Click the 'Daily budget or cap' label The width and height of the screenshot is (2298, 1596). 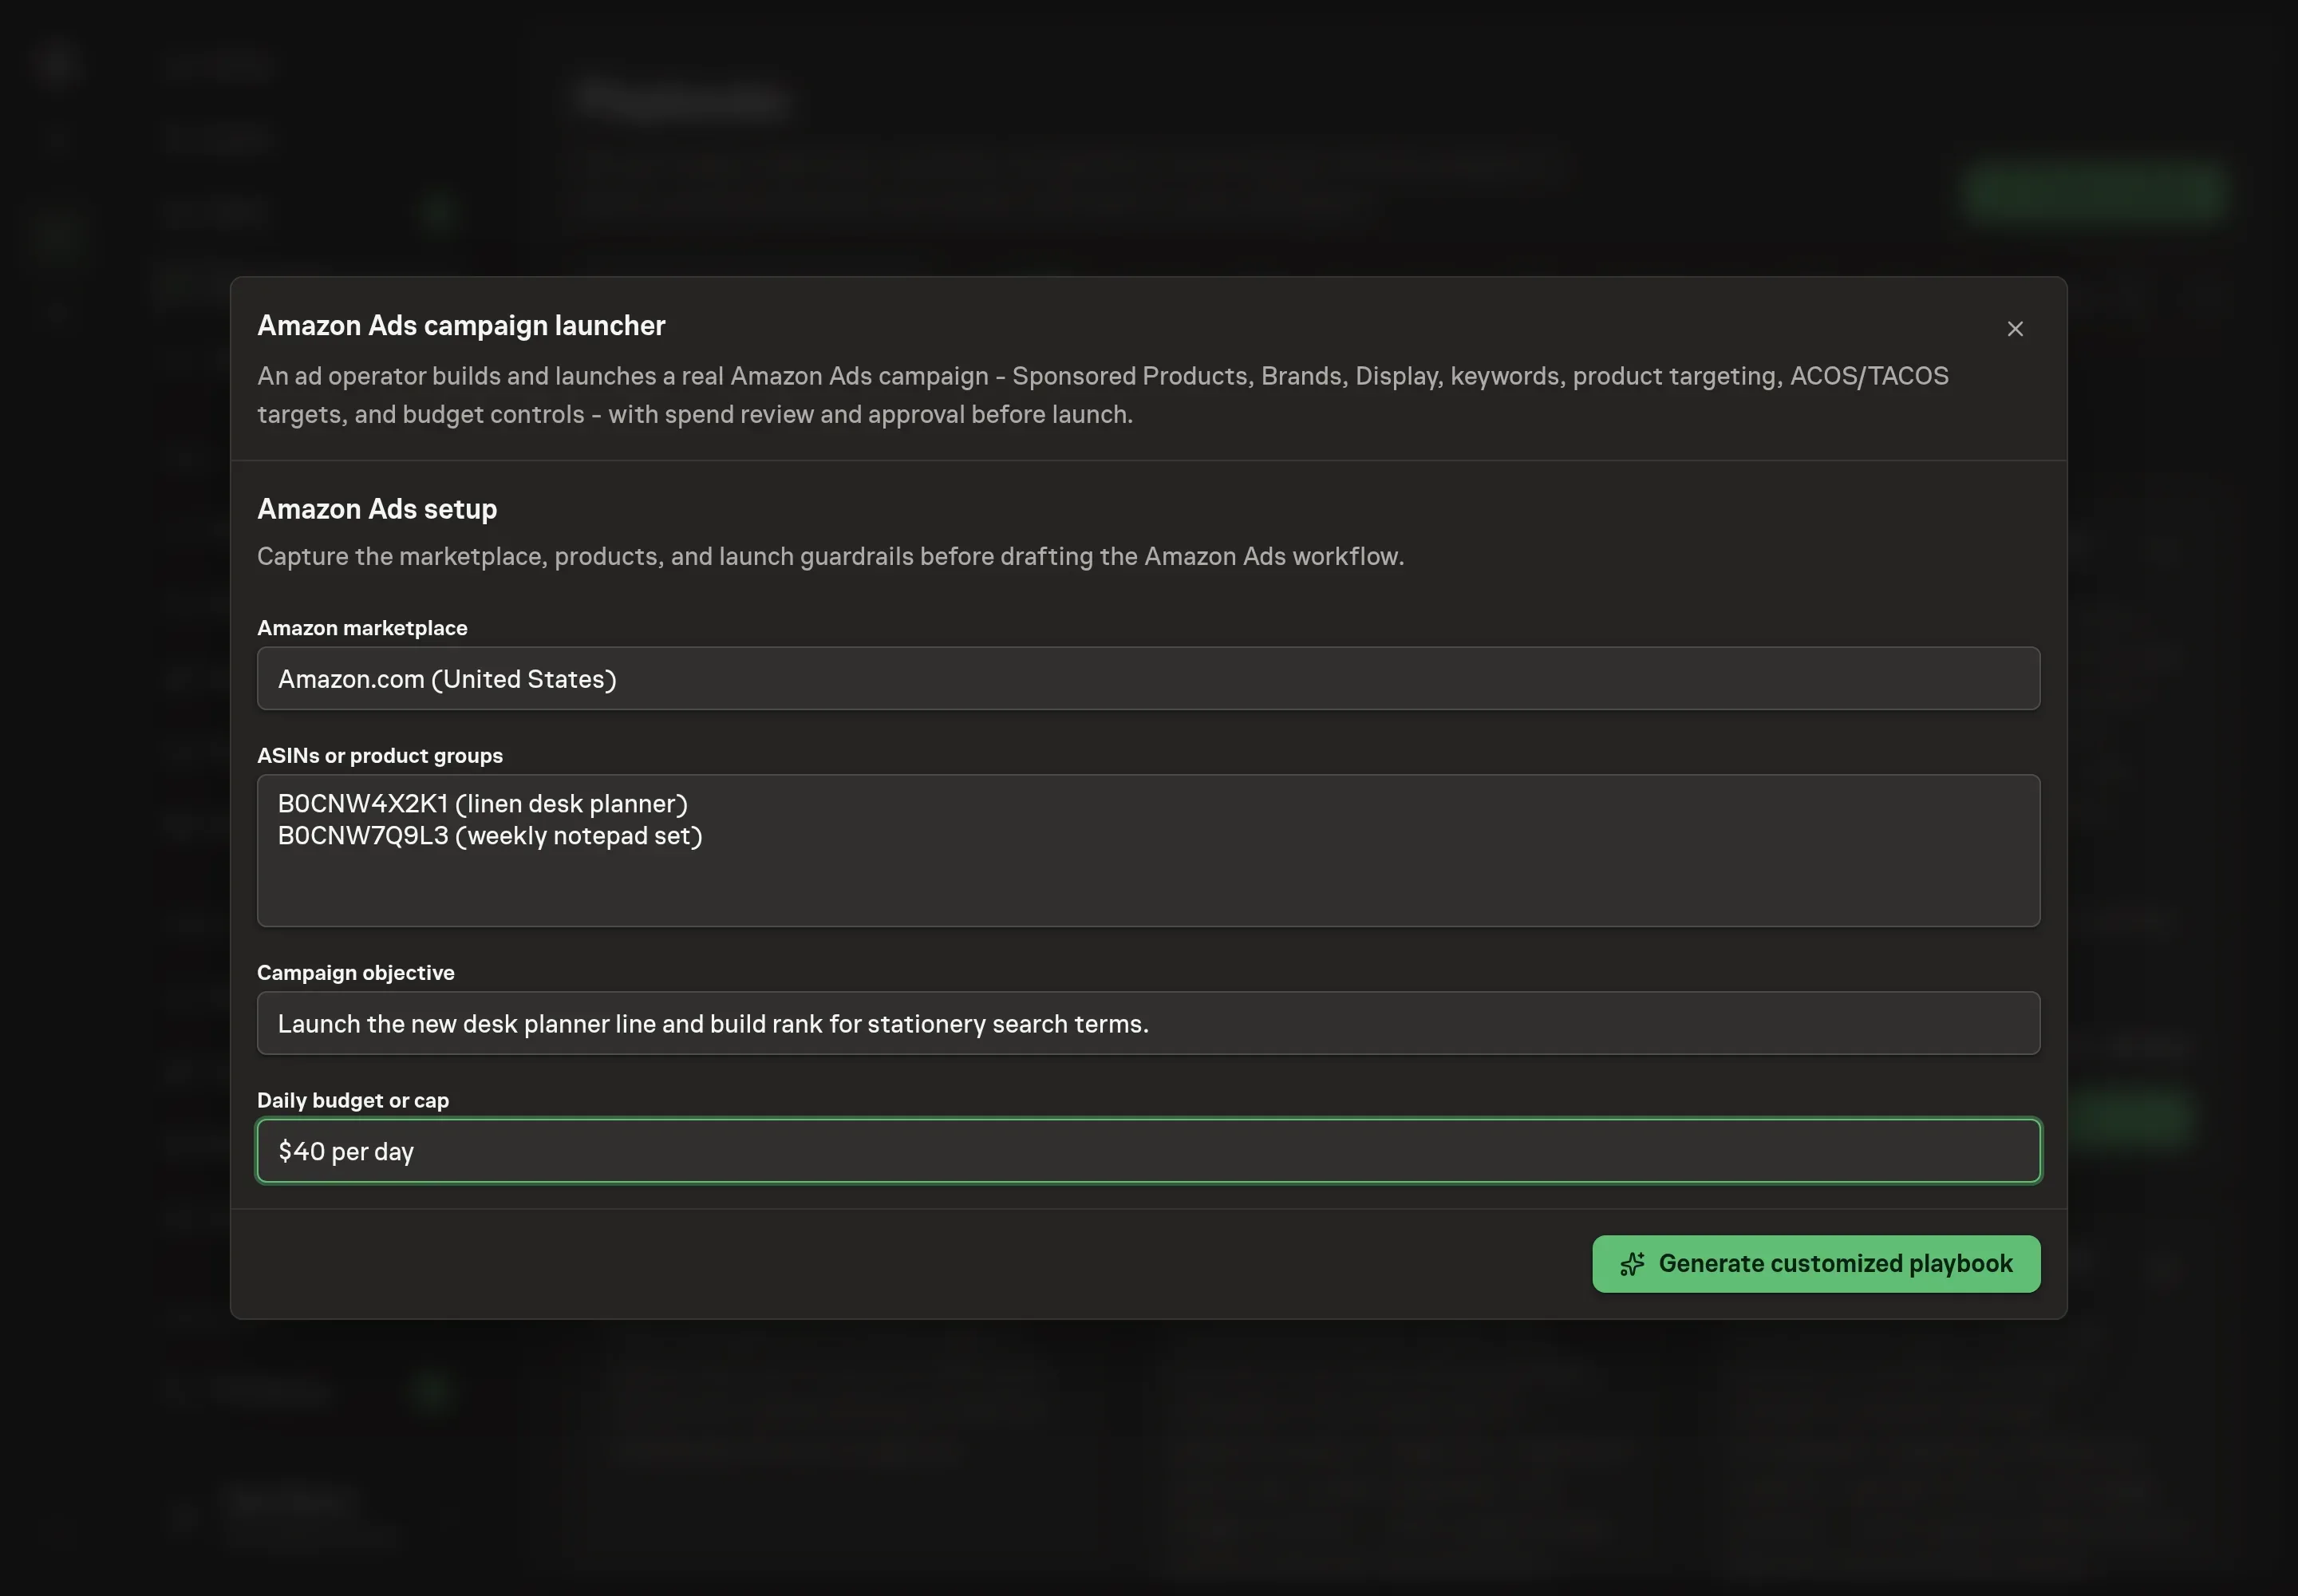353,1100
